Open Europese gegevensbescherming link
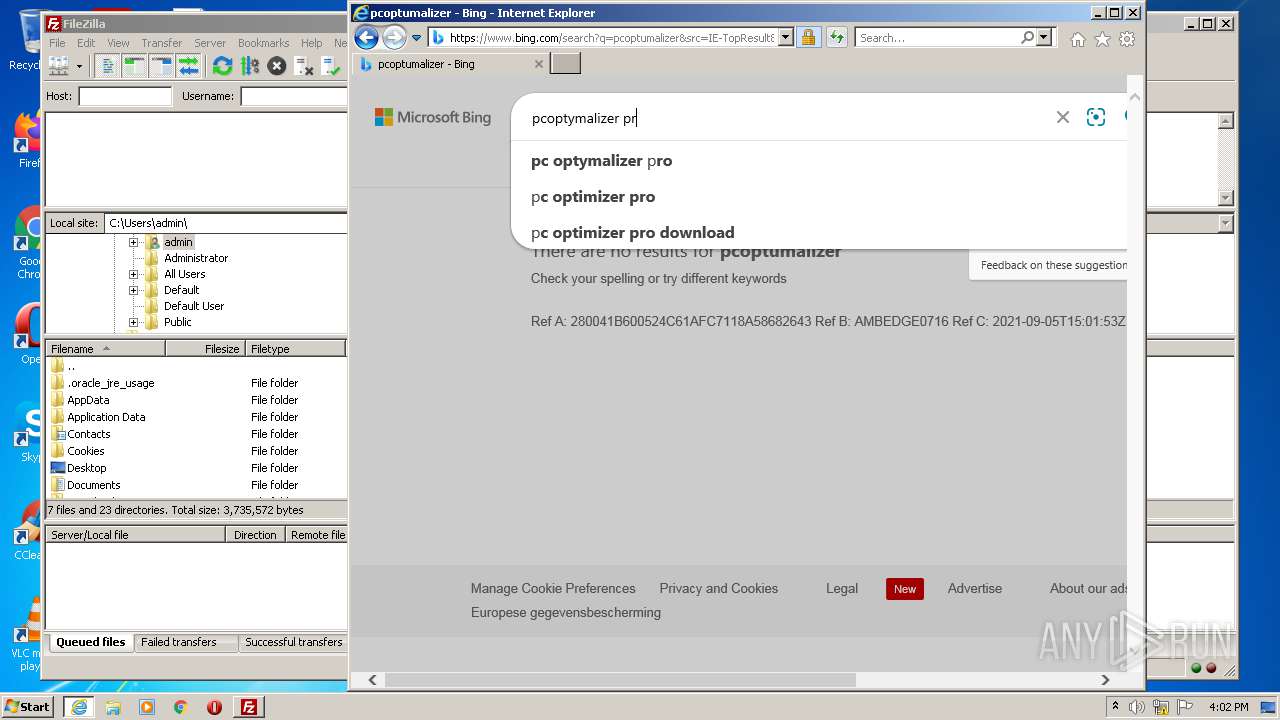Viewport: 1280px width, 720px height. pyautogui.click(x=566, y=612)
